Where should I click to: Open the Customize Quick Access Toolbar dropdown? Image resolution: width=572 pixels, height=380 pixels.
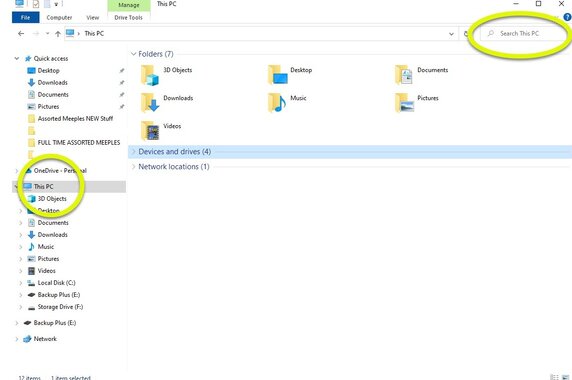click(x=56, y=4)
